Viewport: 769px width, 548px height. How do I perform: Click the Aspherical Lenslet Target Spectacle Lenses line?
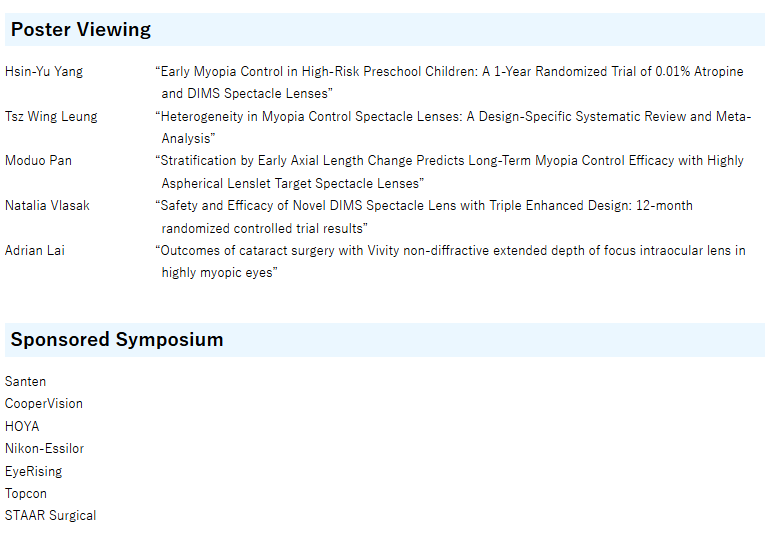(x=292, y=183)
